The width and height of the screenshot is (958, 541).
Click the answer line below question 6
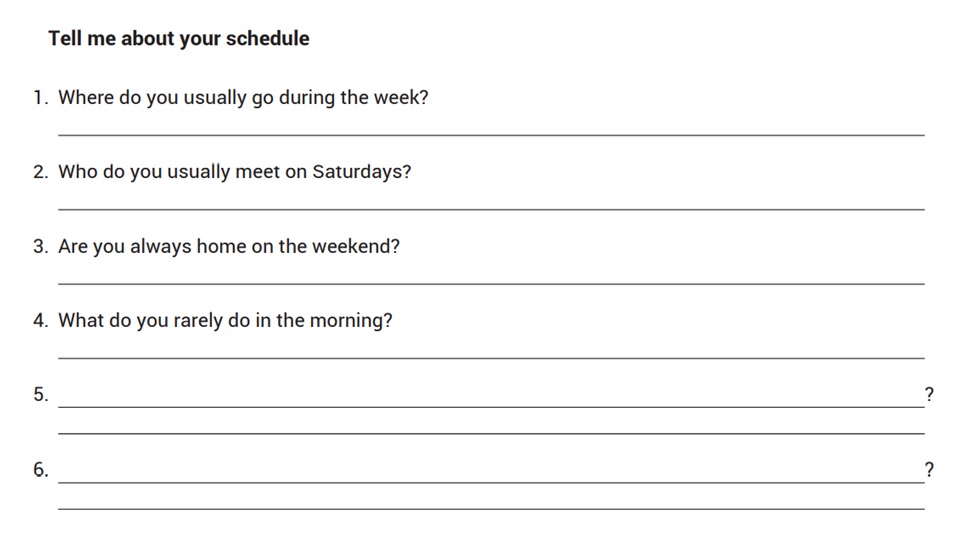point(491,508)
